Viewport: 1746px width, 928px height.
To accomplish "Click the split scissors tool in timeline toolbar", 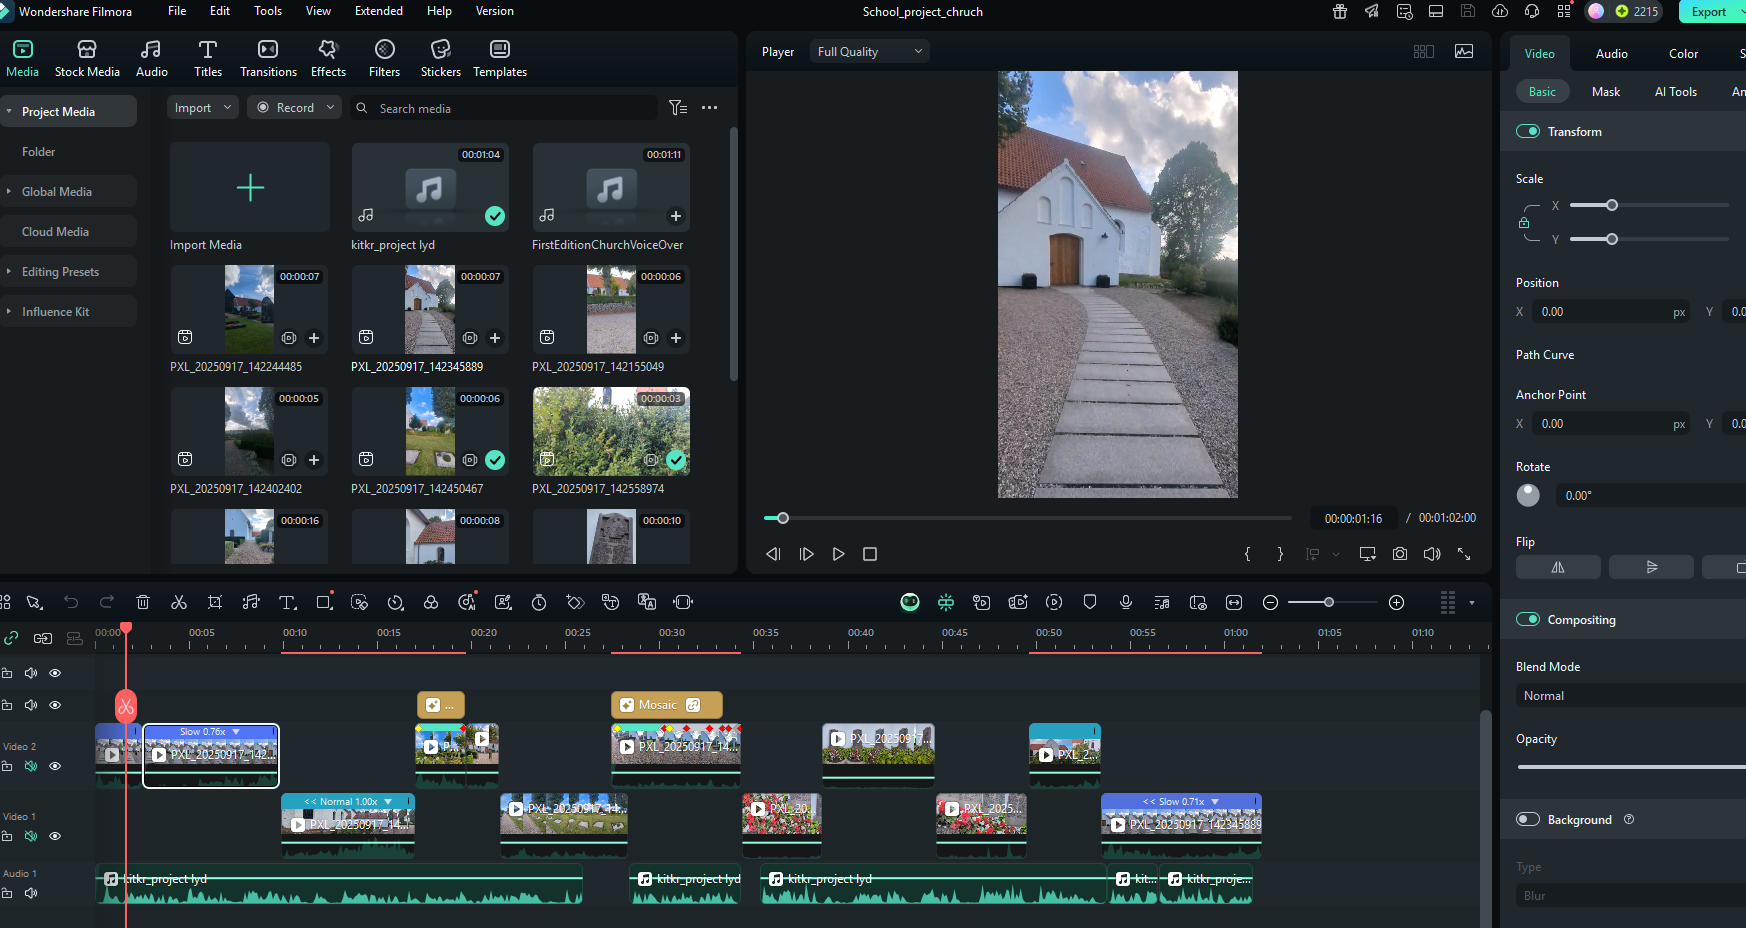I will click(179, 602).
